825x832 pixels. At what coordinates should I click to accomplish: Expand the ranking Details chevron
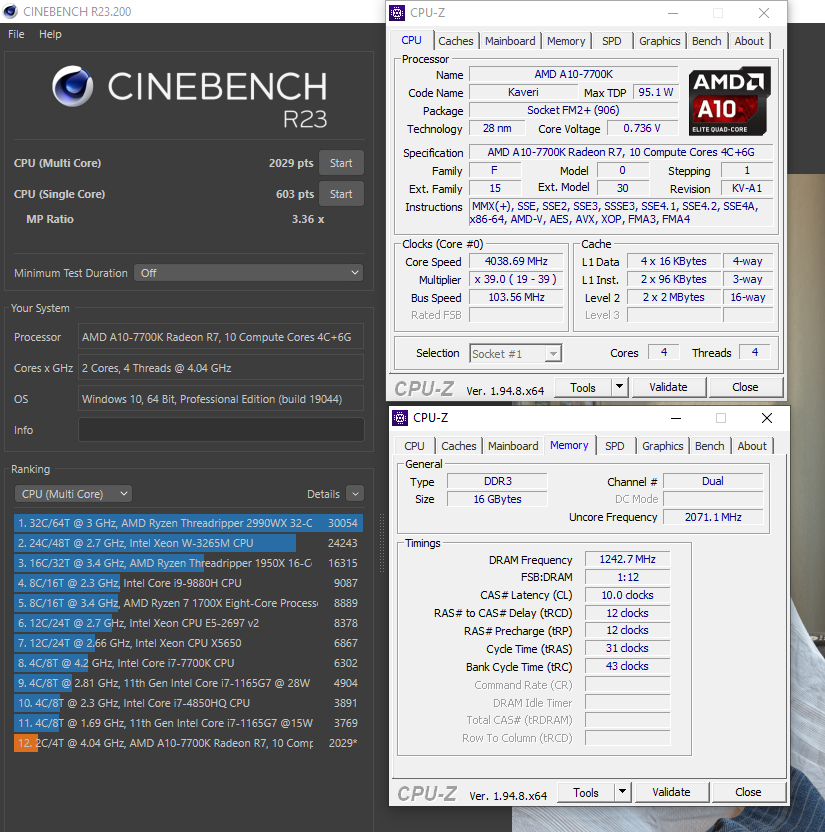coord(355,494)
